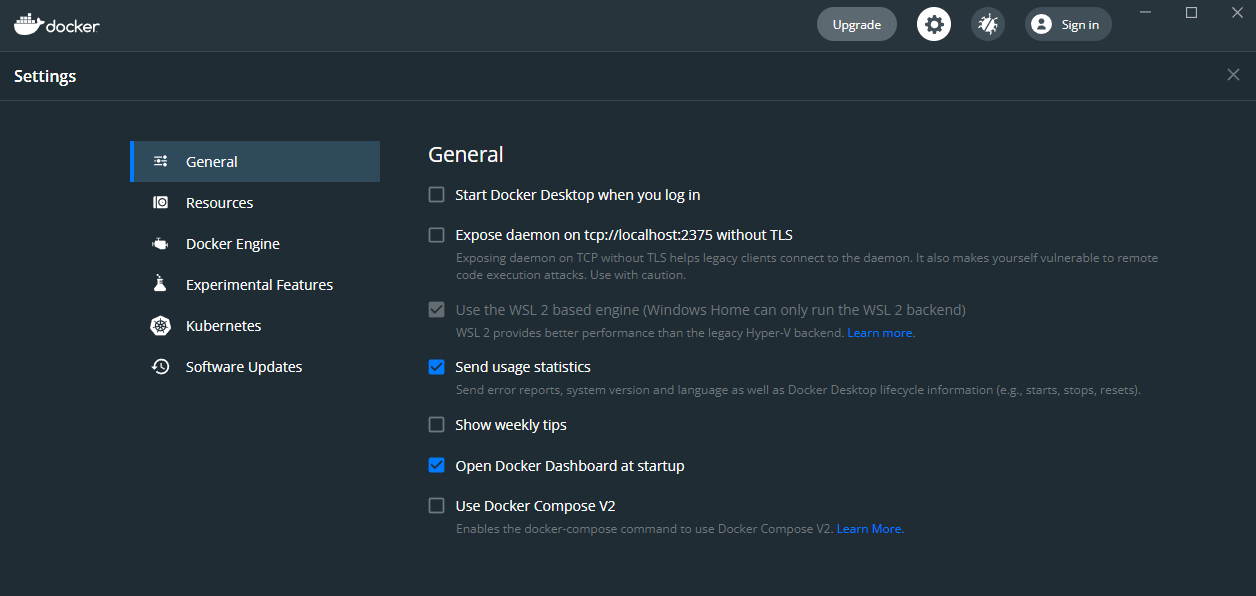The width and height of the screenshot is (1256, 596).
Task: Click the Exposing daemon on TCP description text
Action: (x=806, y=266)
